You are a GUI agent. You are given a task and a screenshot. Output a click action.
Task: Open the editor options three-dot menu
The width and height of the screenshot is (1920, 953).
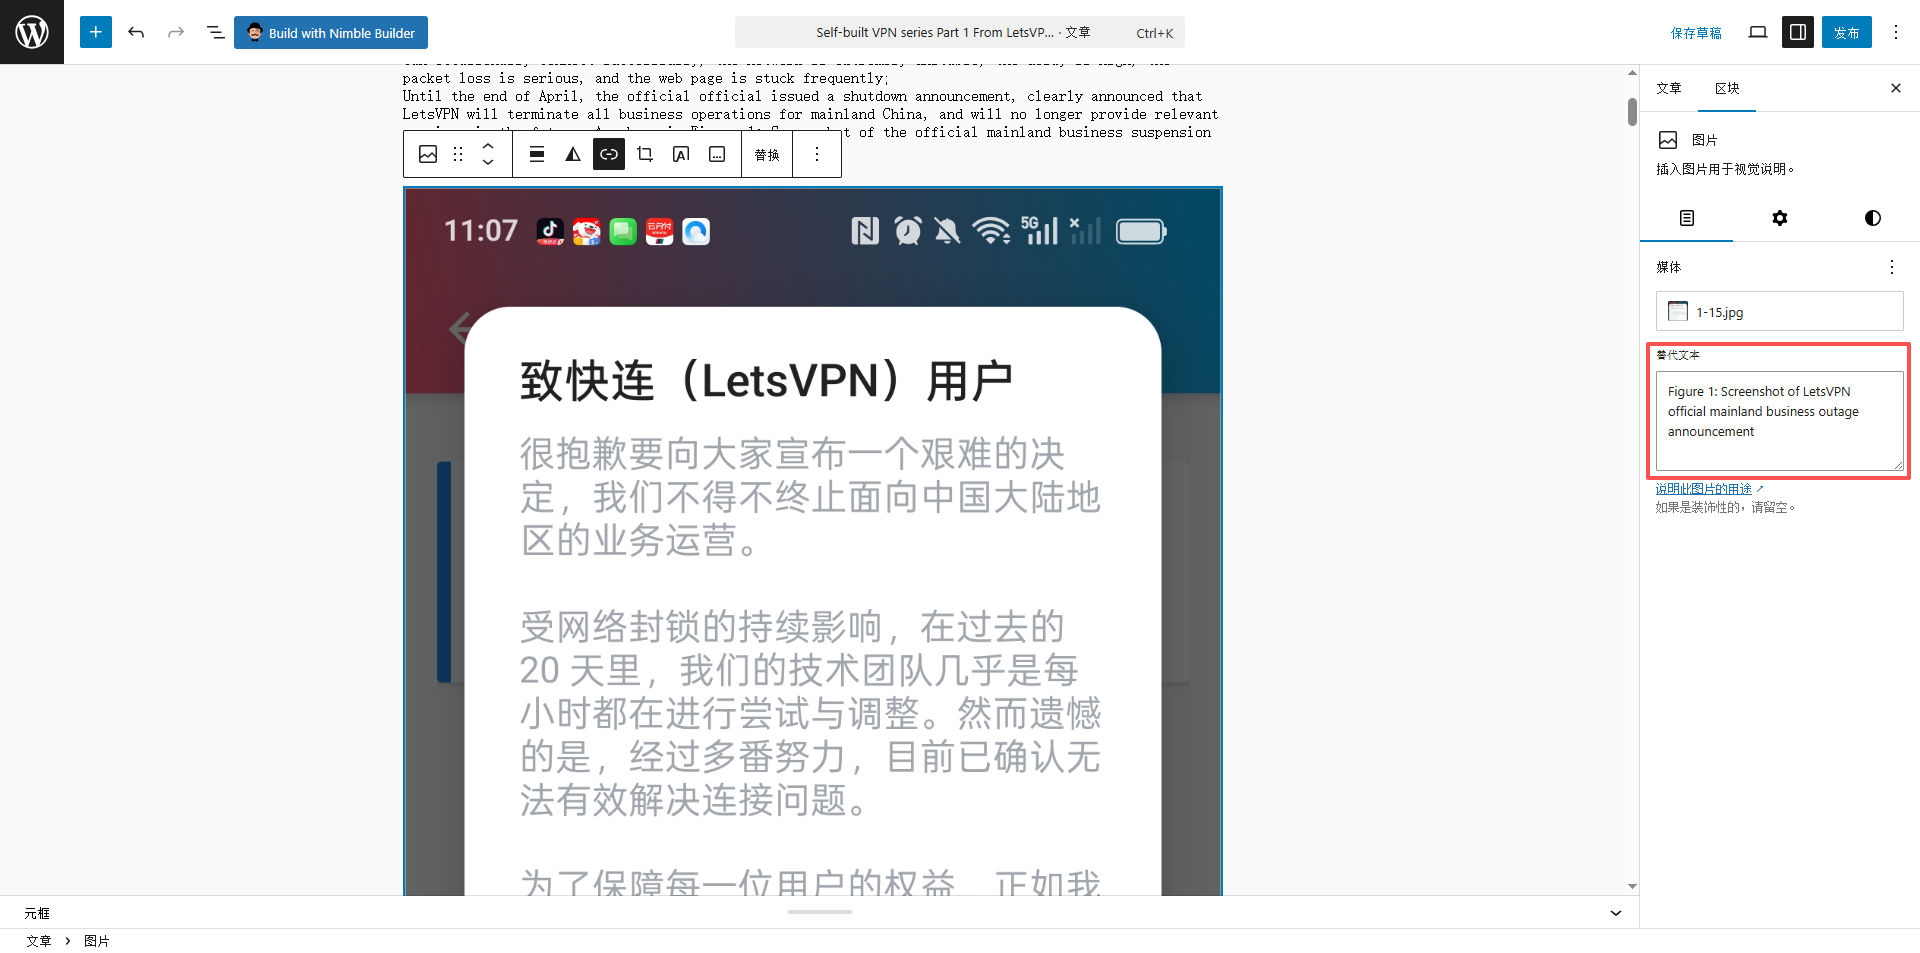(1896, 32)
